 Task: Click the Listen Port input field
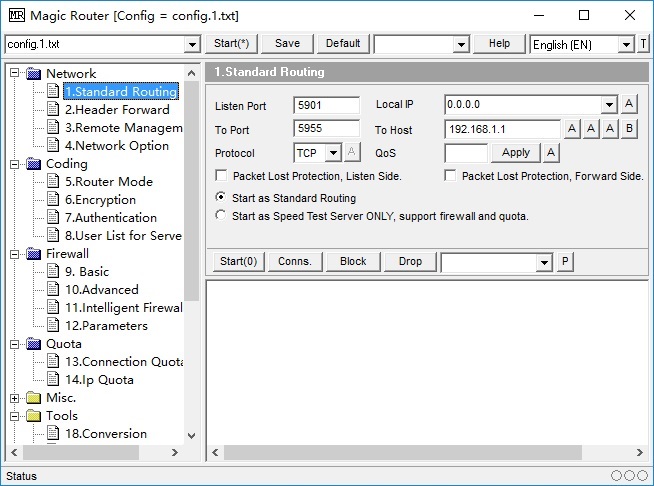coord(327,105)
